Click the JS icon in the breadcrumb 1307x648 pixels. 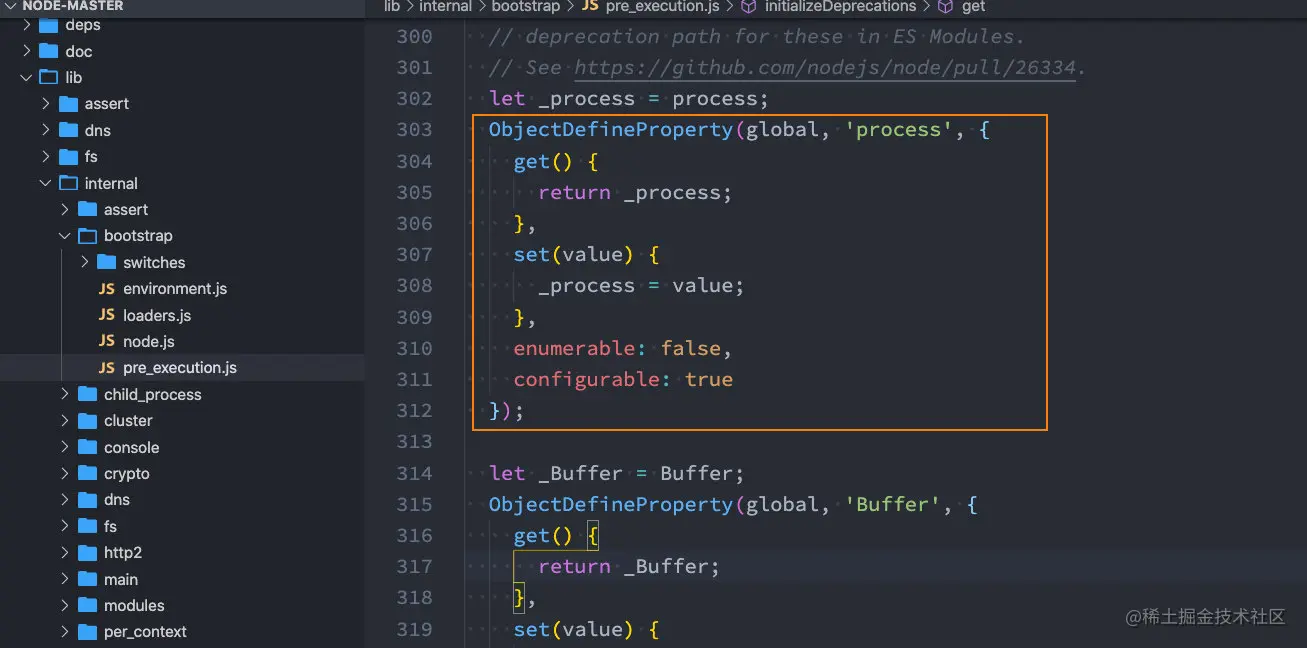tap(591, 6)
